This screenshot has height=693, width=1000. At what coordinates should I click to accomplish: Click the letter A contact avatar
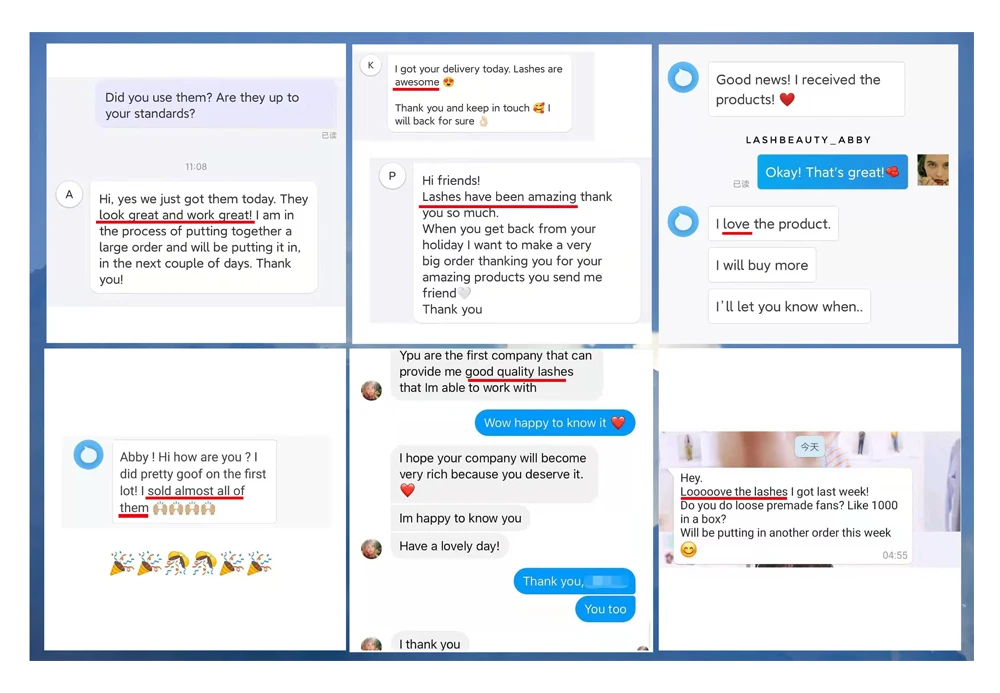[x=70, y=194]
